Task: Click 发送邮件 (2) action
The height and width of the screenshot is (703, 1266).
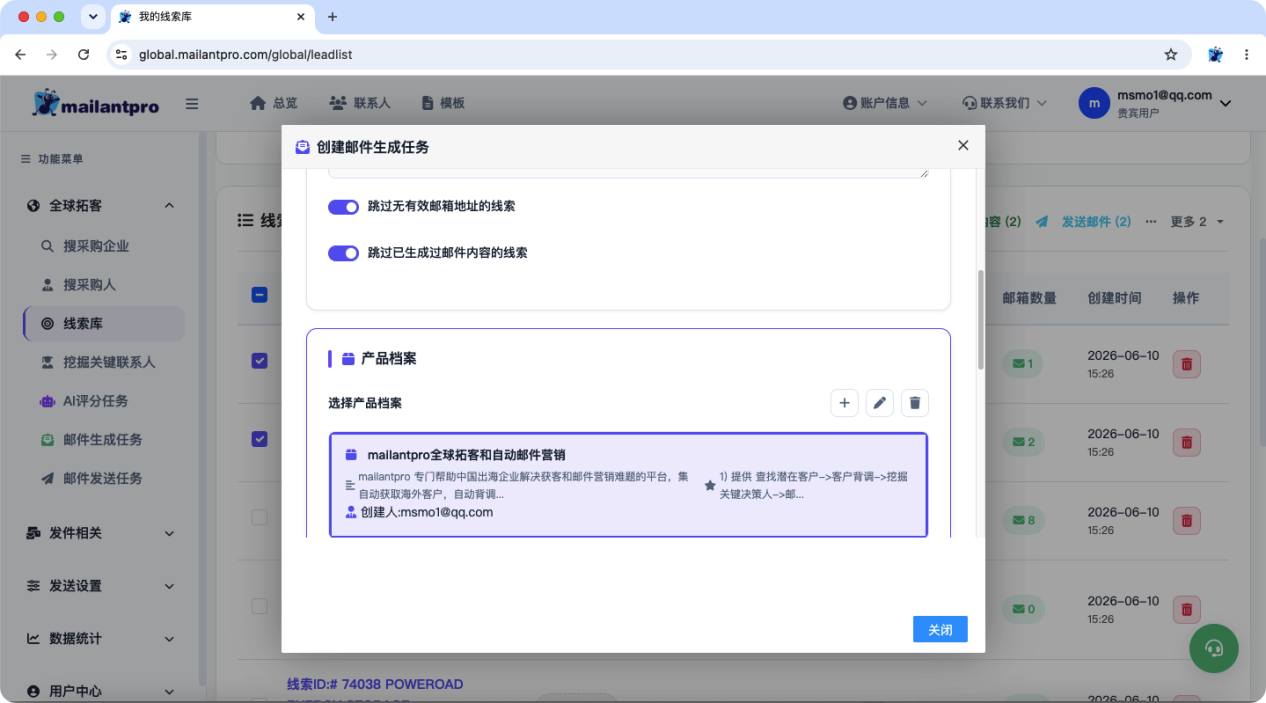Action: (1084, 222)
